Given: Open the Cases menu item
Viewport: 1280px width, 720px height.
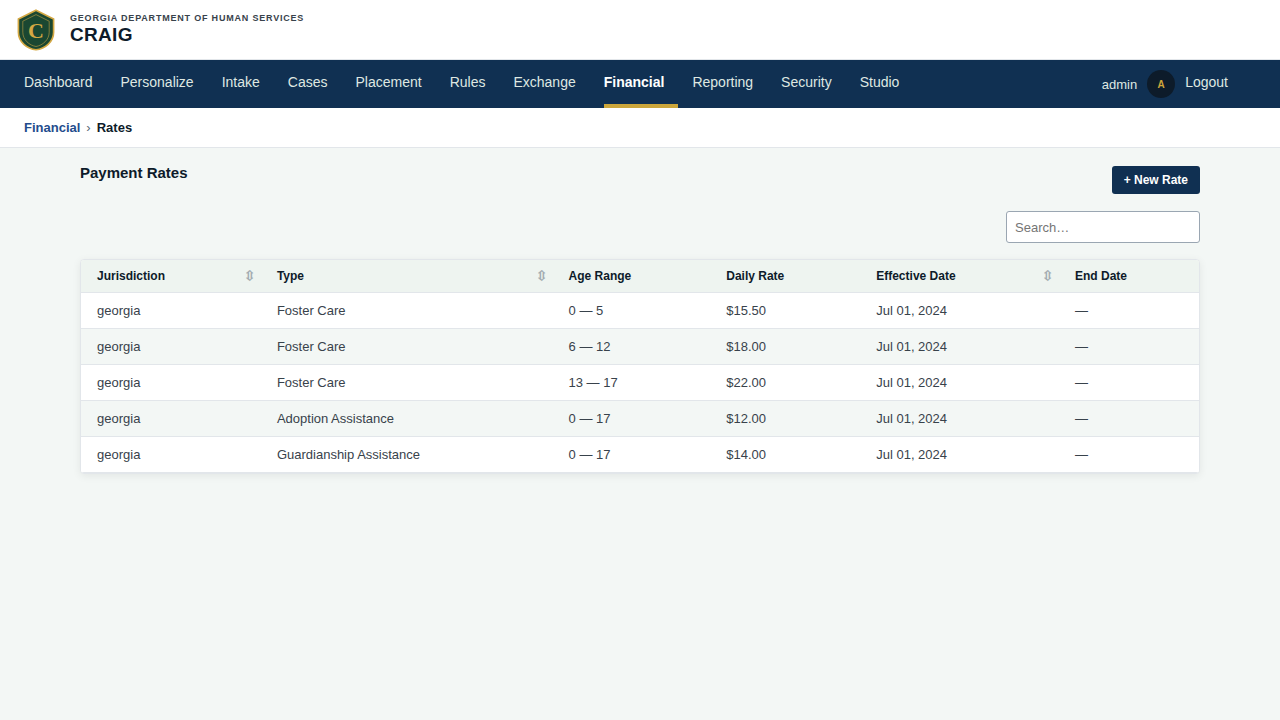Looking at the screenshot, I should point(308,82).
